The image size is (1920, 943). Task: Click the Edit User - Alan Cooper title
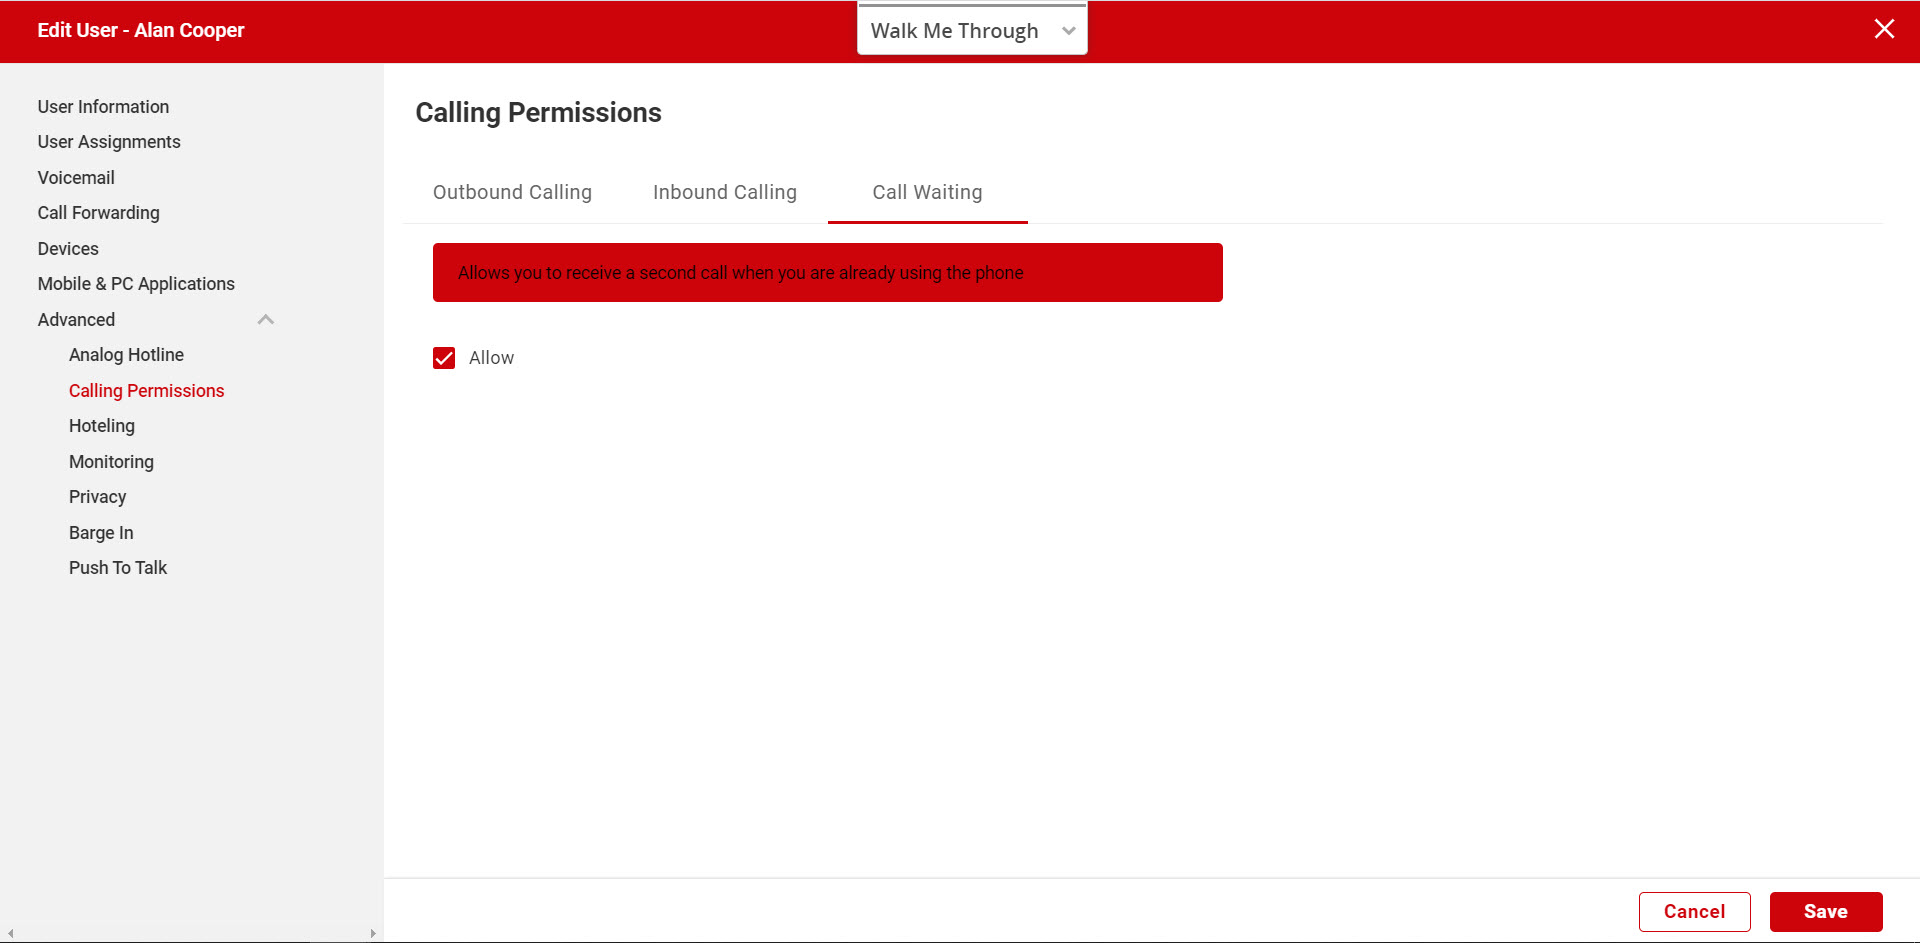coord(140,30)
